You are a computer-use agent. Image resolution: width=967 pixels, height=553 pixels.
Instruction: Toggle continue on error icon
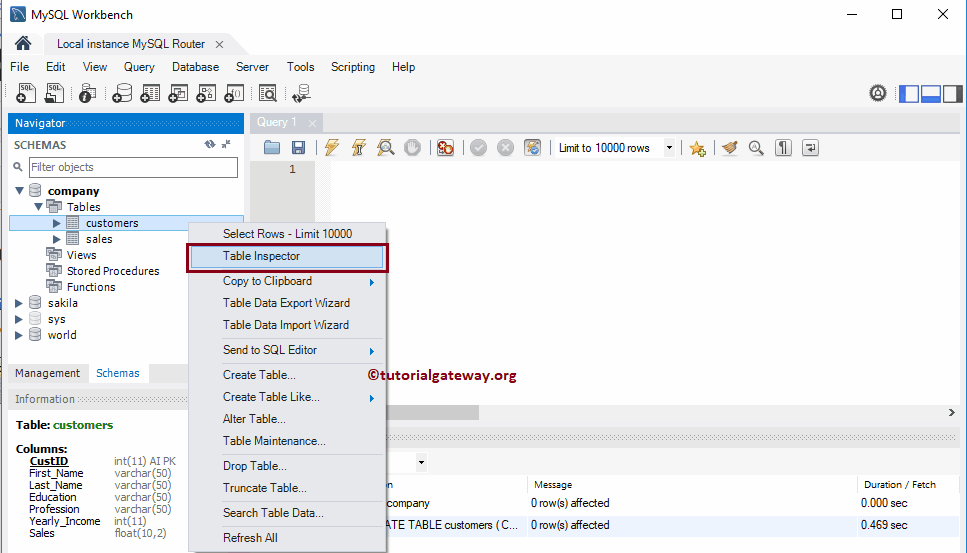coord(445,147)
